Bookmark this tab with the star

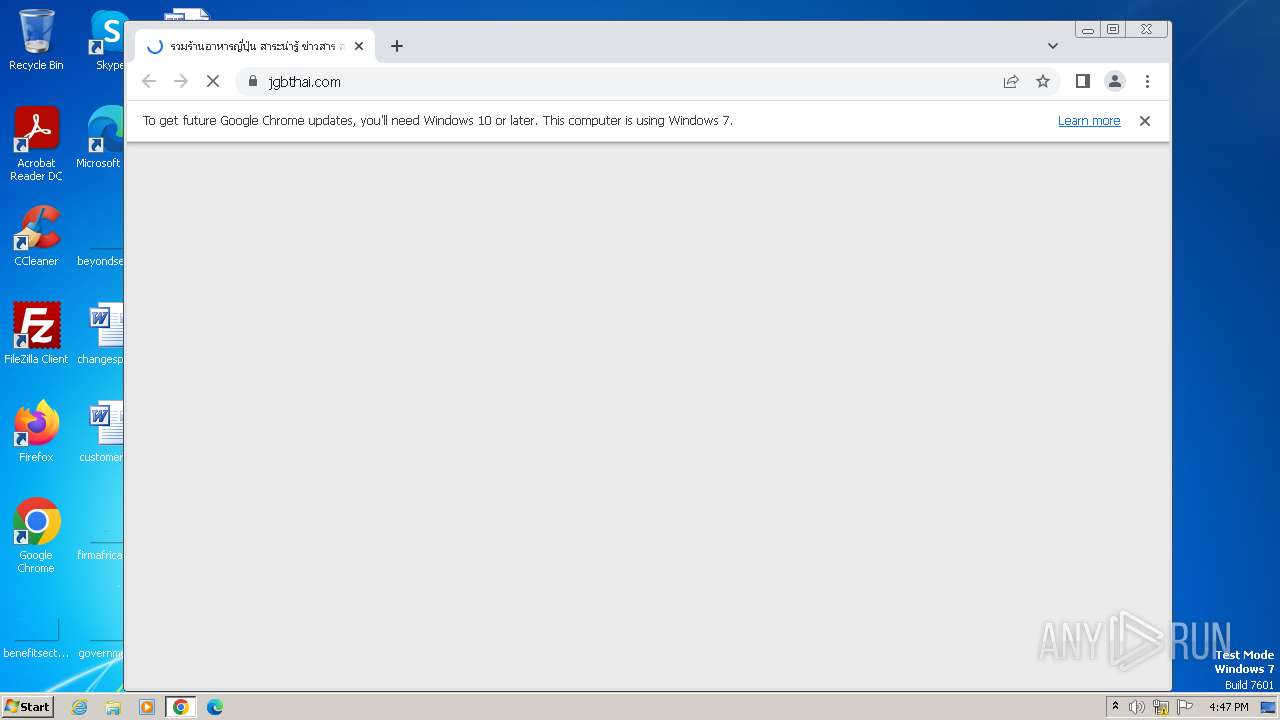pyautogui.click(x=1043, y=81)
